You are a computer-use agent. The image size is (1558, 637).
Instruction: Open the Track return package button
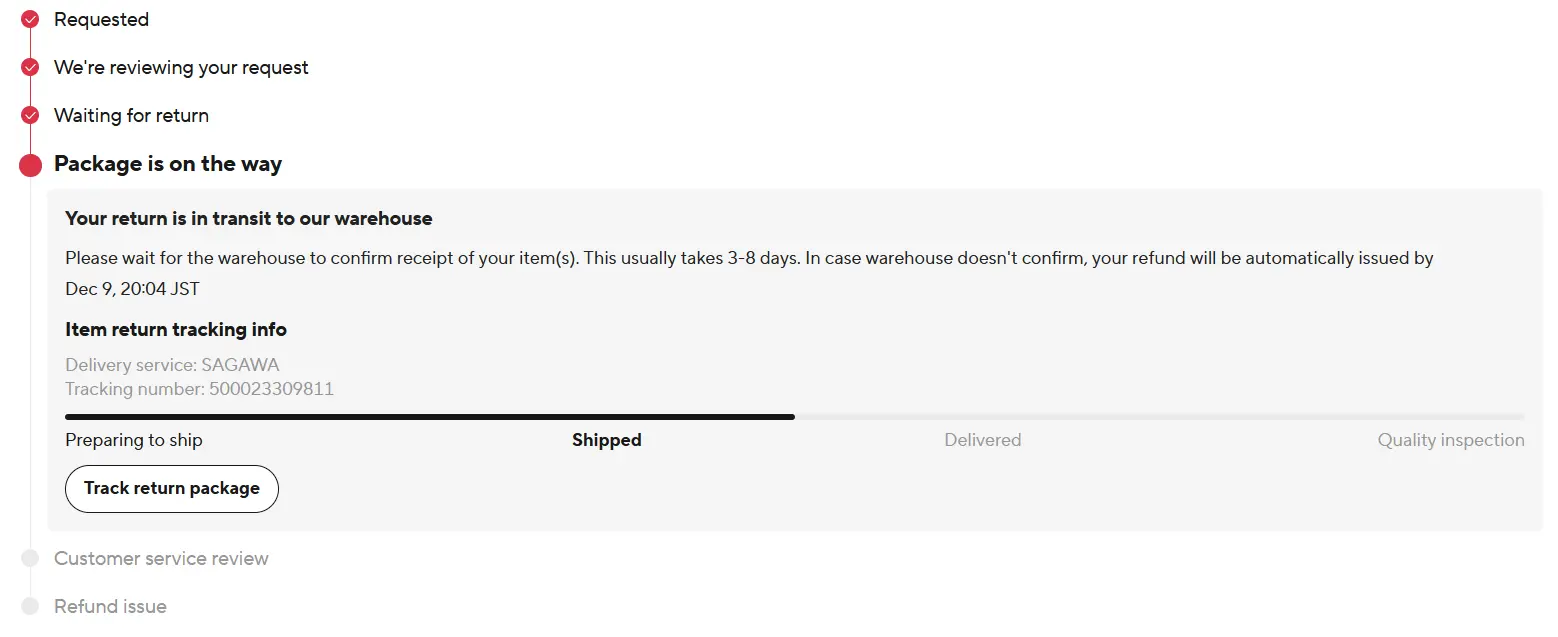click(172, 488)
